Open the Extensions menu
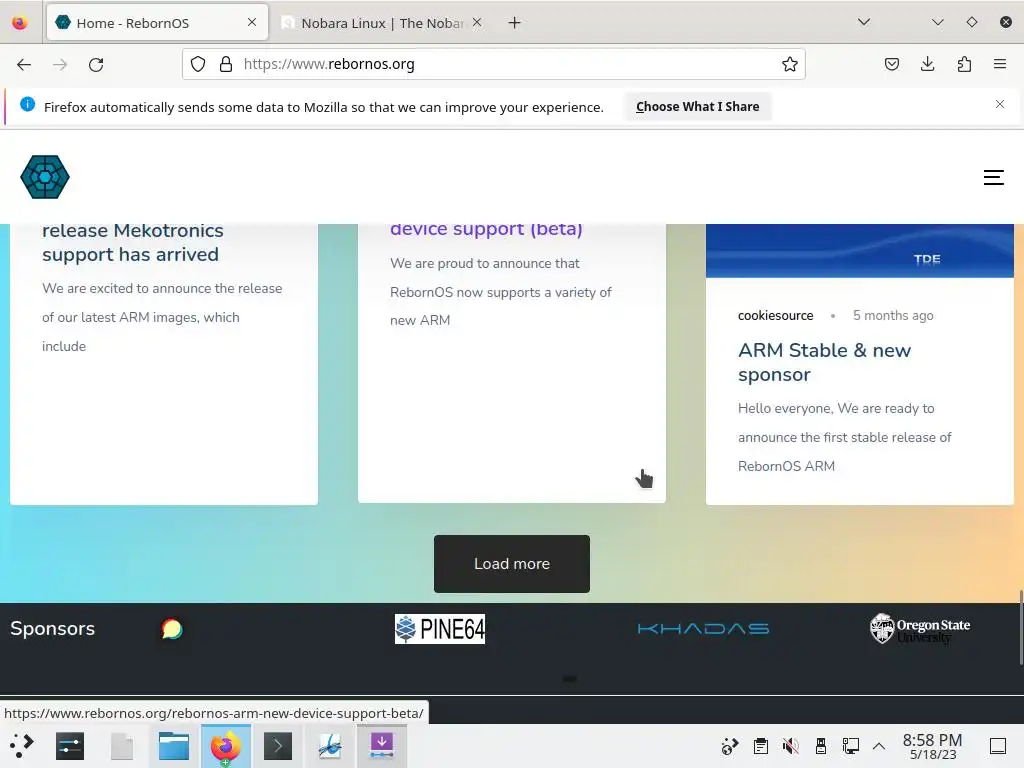 pos(964,64)
